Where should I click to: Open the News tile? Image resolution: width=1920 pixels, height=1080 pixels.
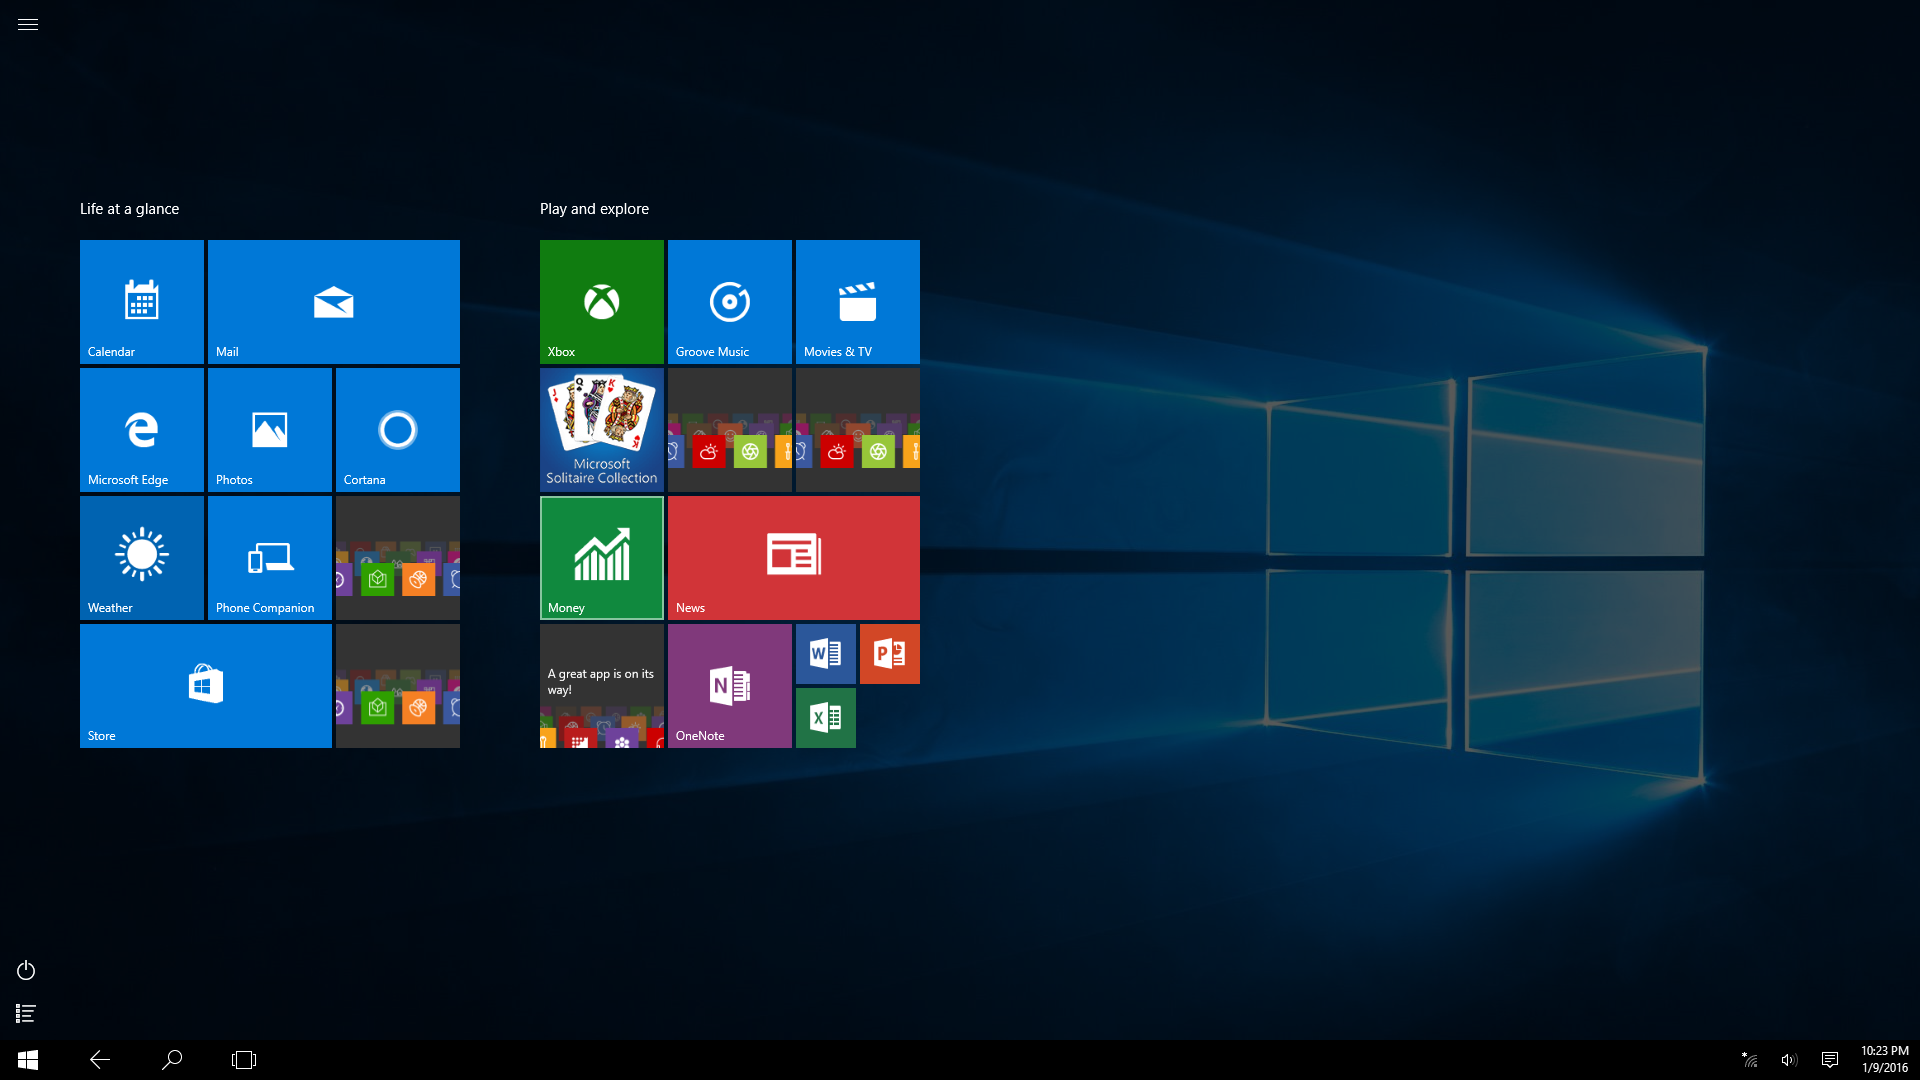coord(794,558)
